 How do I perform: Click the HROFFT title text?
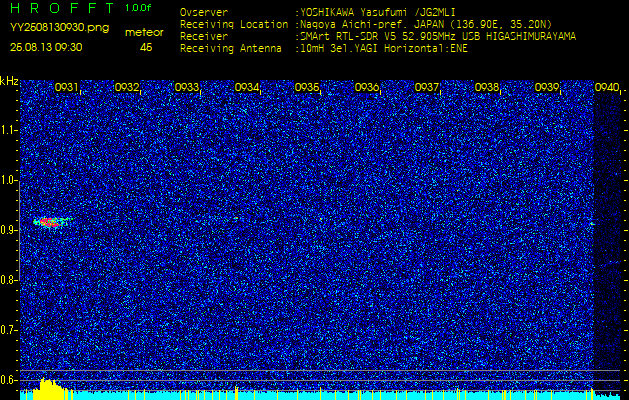[x=64, y=8]
